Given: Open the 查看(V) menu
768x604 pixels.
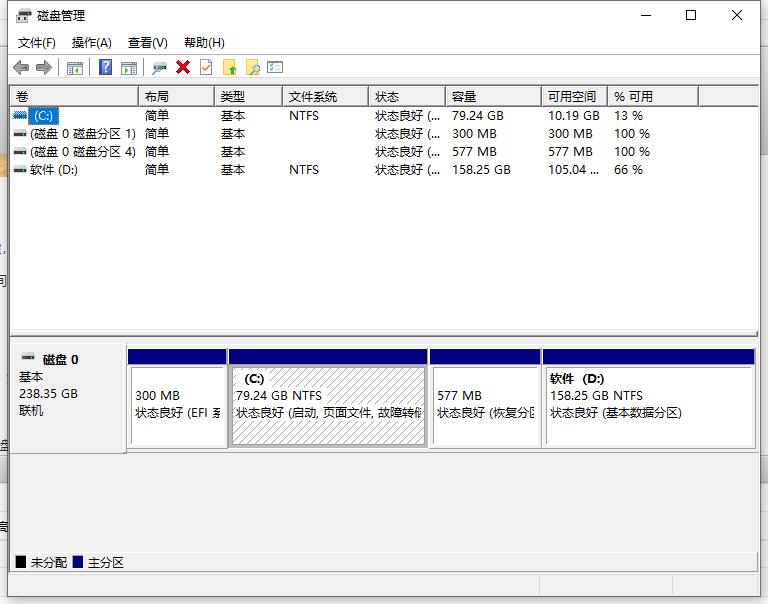Looking at the screenshot, I should tap(147, 43).
